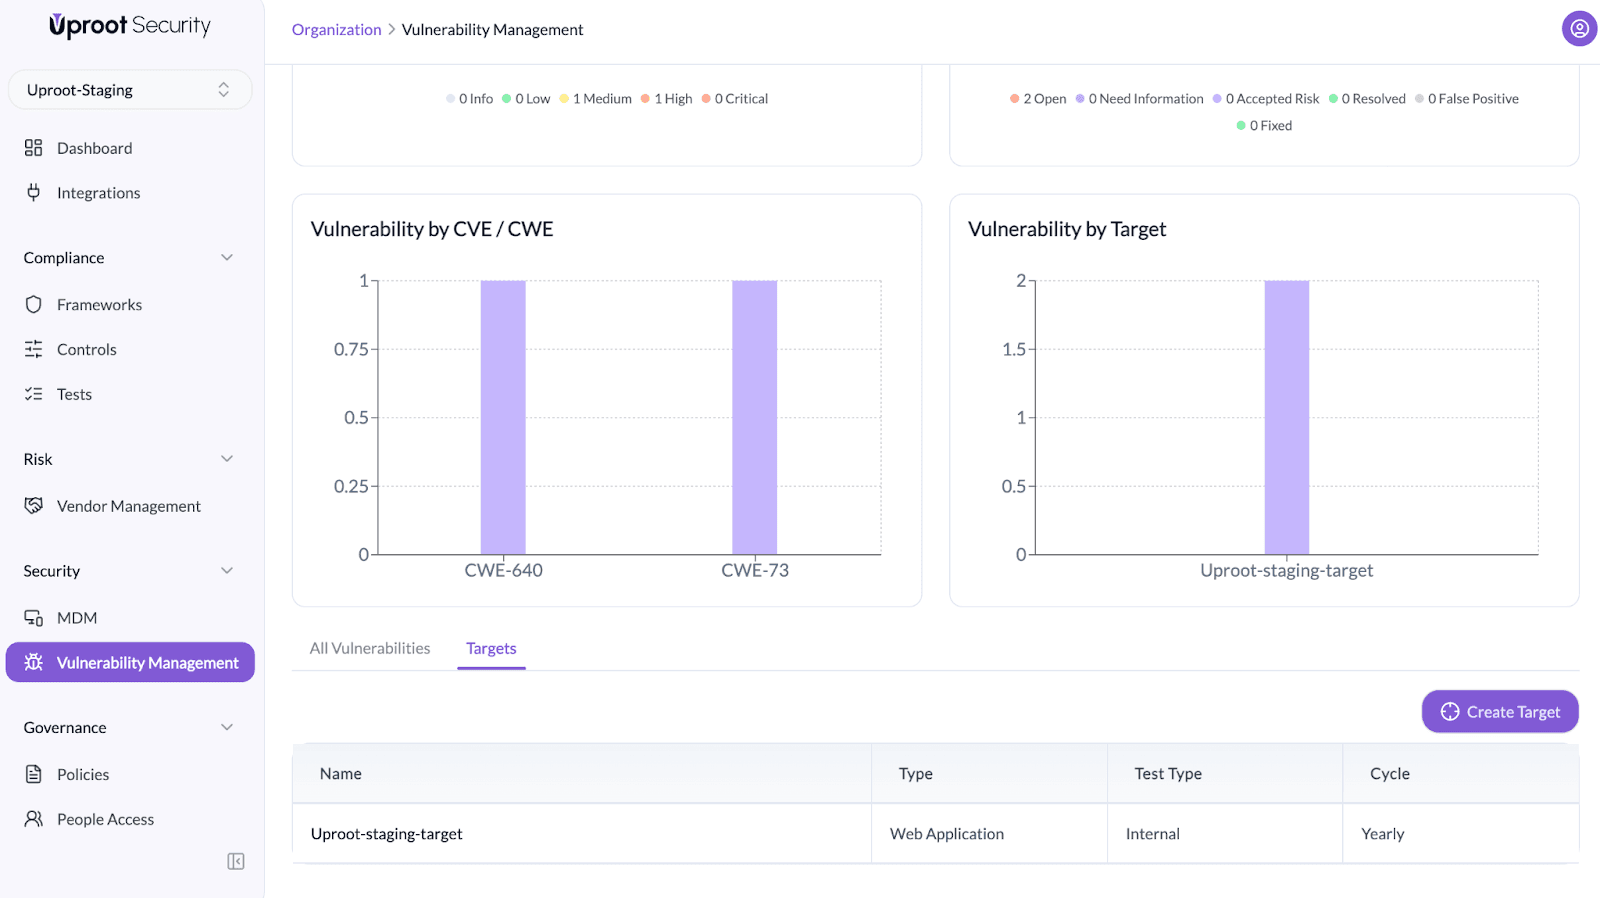The width and height of the screenshot is (1600, 898).
Task: Click the Dashboard grid icon in sidebar
Action: click(x=33, y=148)
